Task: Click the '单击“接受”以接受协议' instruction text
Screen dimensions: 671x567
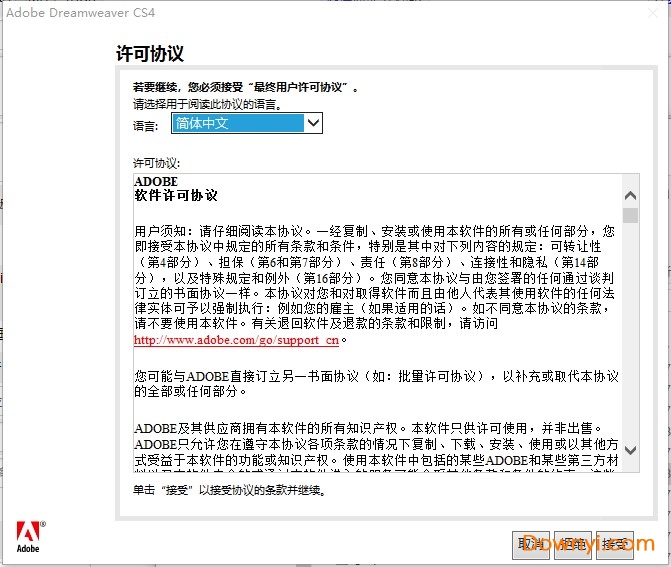Action: coord(229,490)
